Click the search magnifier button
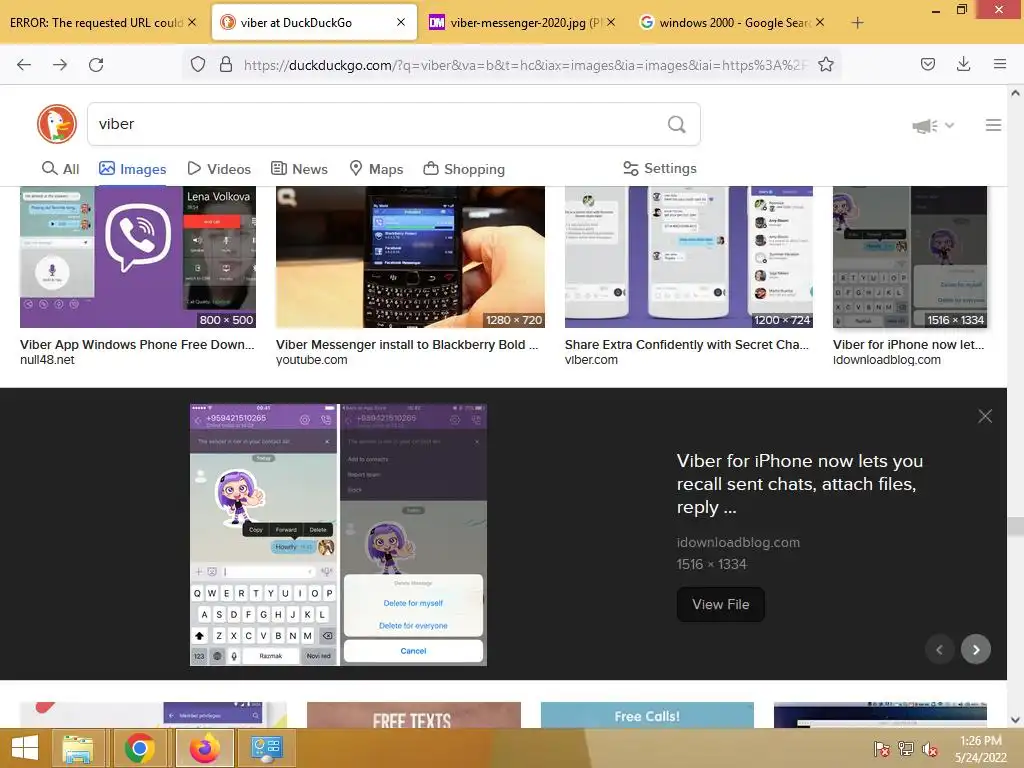Screen dimensions: 1024x768 tap(677, 124)
